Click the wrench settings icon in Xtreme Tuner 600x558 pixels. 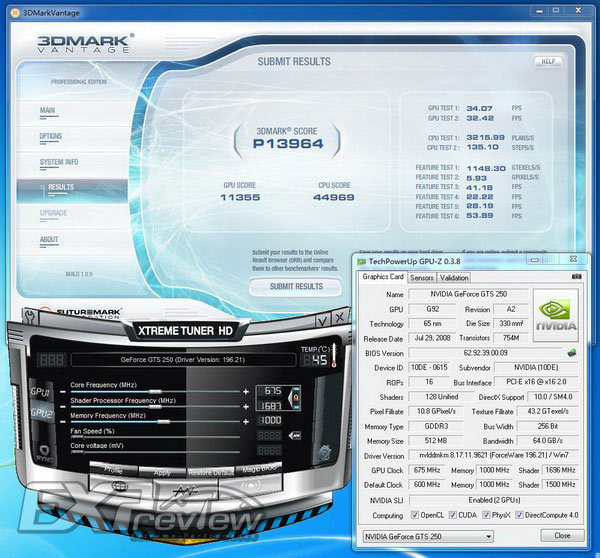[x=29, y=317]
